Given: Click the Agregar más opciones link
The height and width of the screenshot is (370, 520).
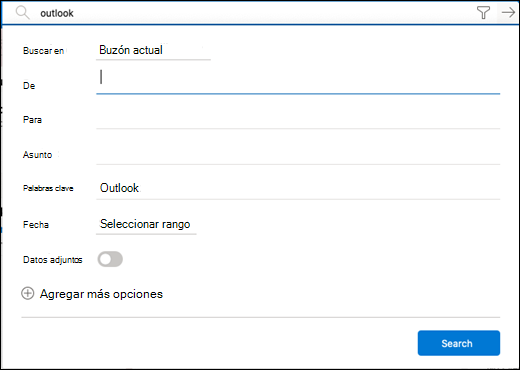Looking at the screenshot, I should (x=101, y=294).
